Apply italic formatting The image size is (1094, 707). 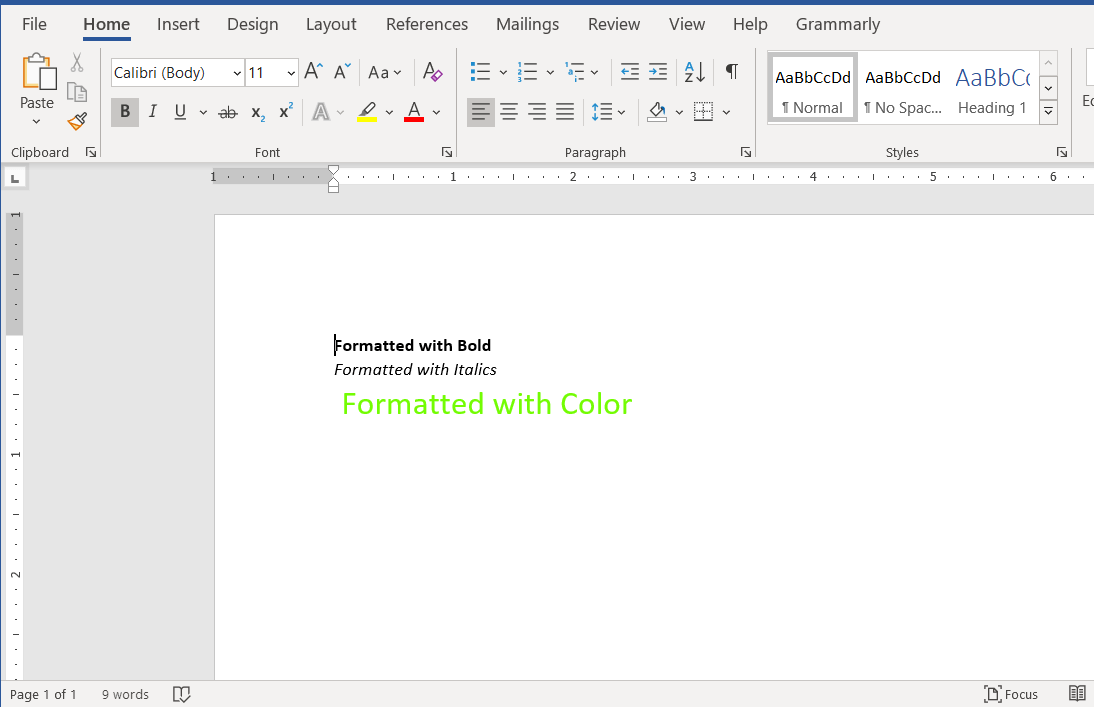152,111
